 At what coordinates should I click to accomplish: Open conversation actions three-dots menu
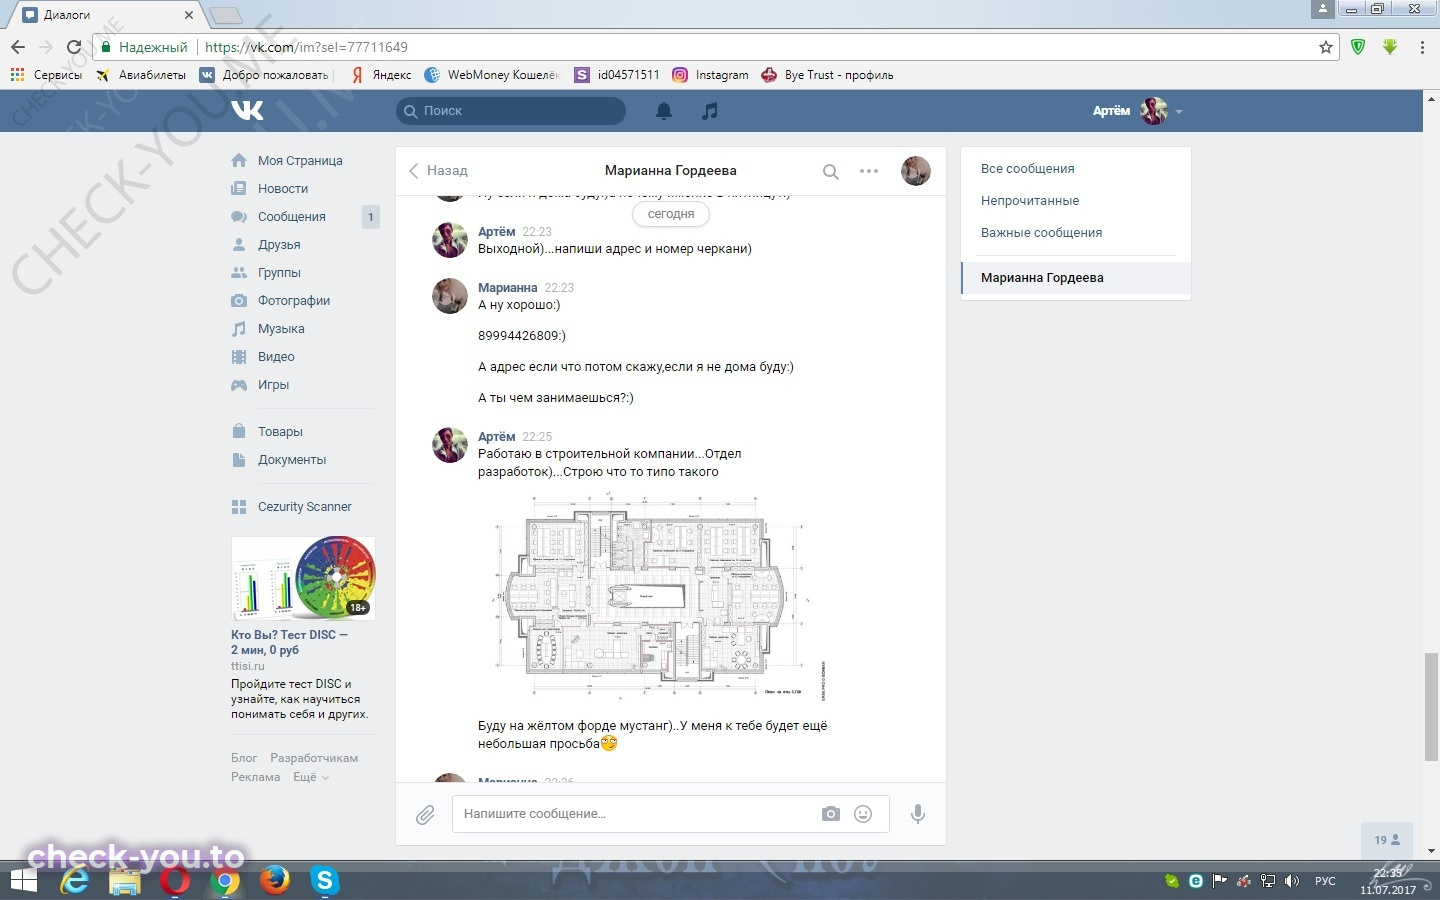(x=869, y=171)
